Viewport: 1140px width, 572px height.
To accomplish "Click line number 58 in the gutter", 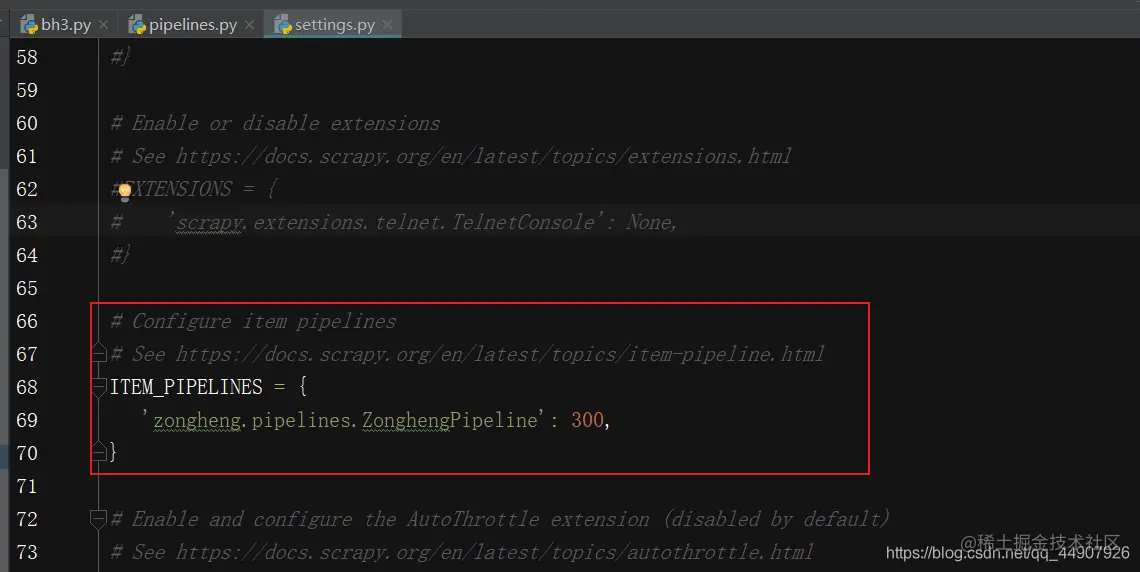I will click(27, 57).
